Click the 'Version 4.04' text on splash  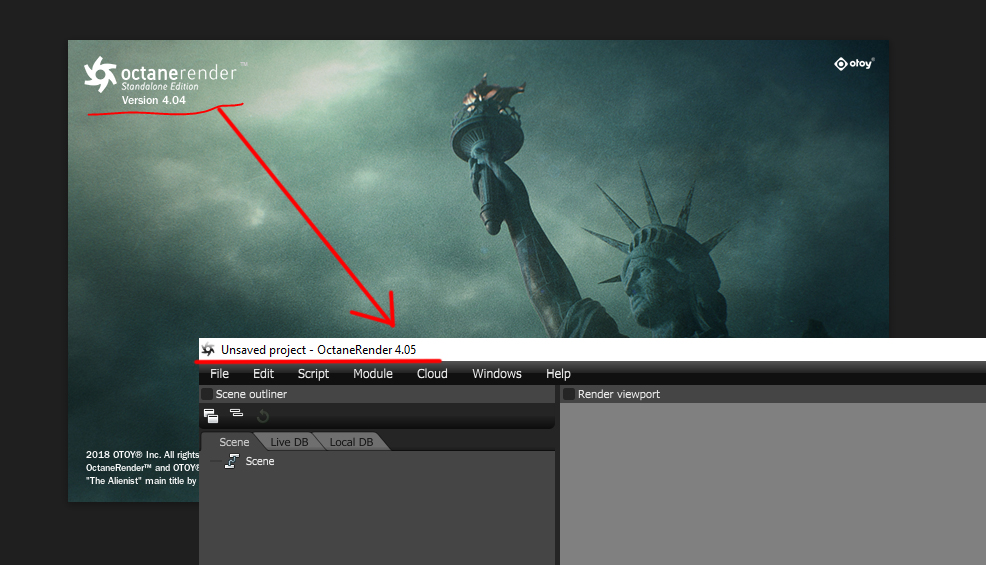(153, 100)
